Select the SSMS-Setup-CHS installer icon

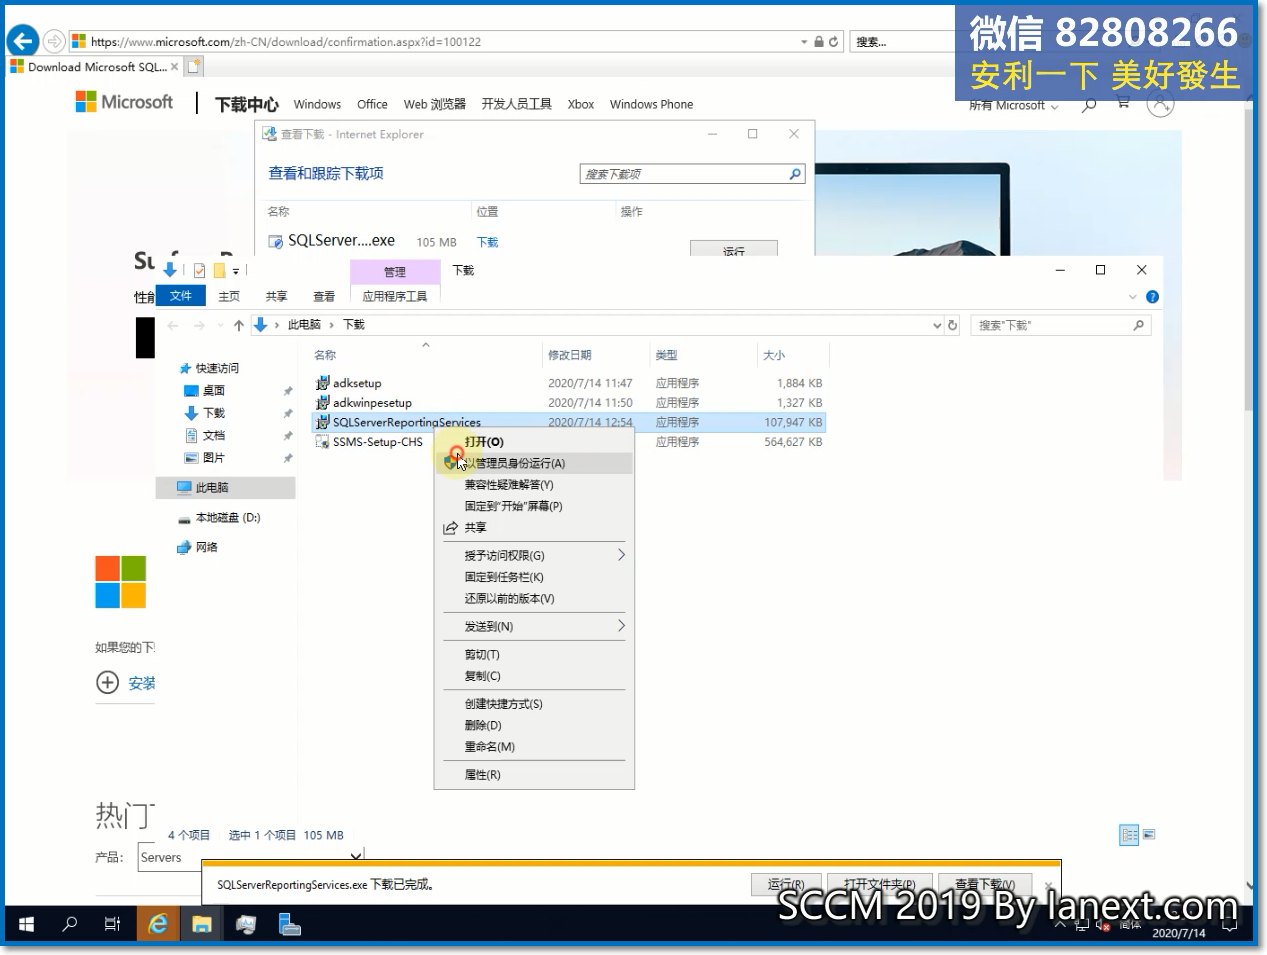pyautogui.click(x=322, y=442)
